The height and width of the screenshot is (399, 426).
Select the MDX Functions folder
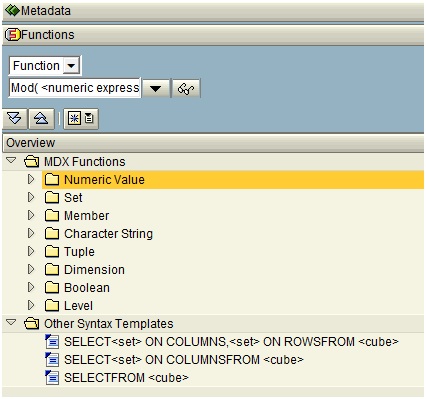click(85, 162)
